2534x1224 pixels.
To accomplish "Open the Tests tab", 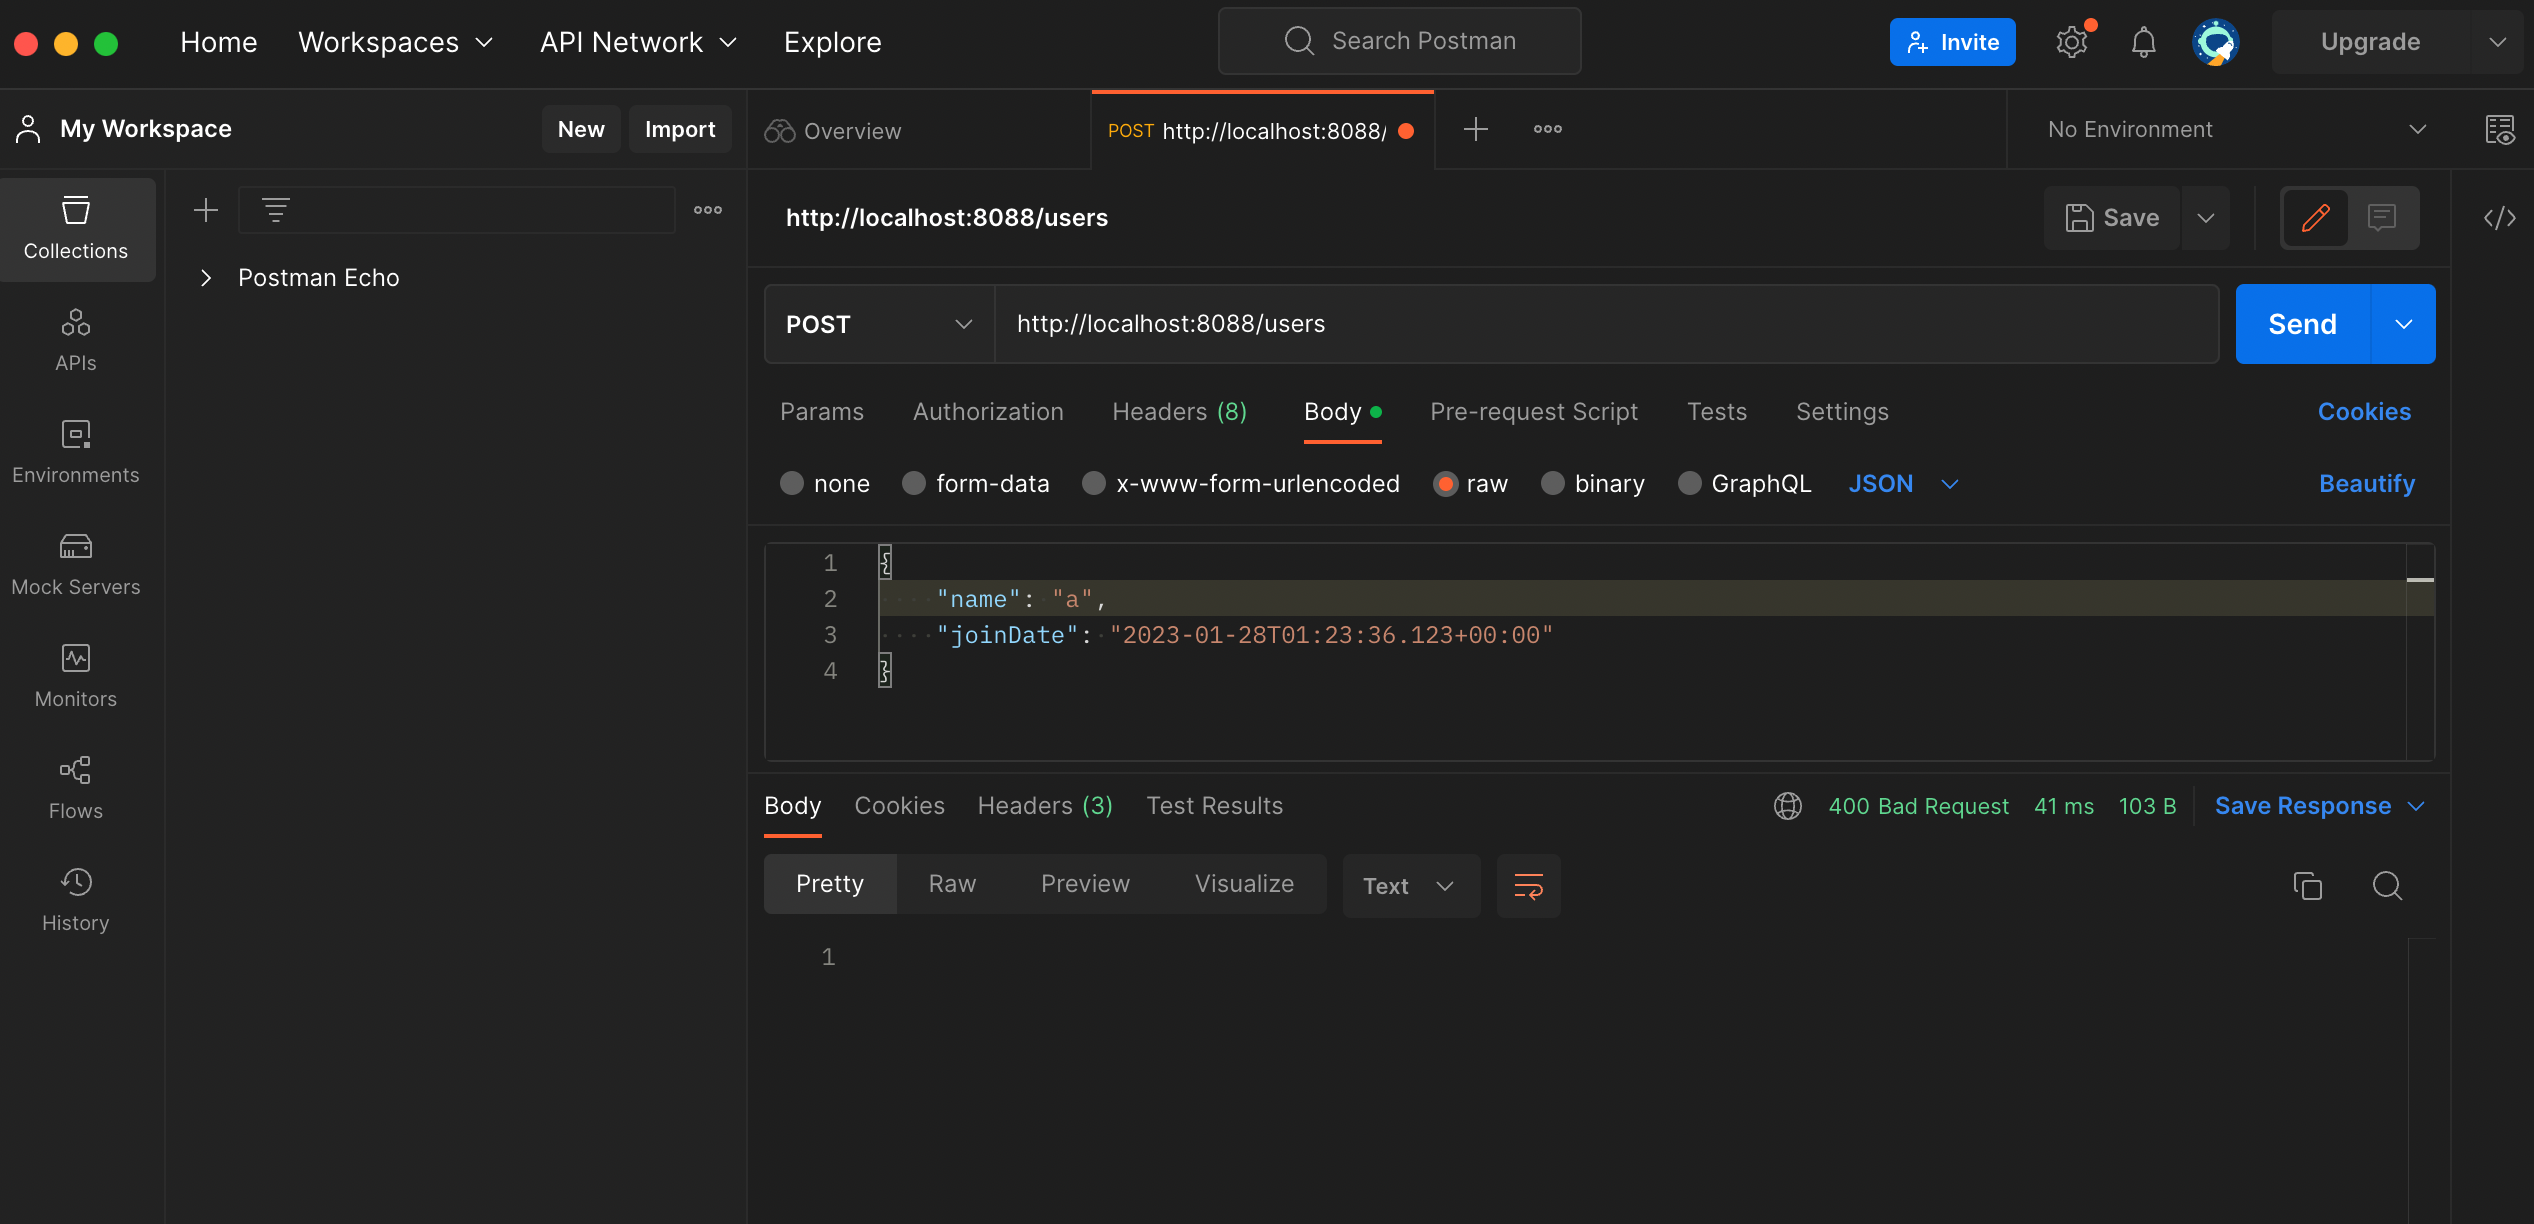I will pyautogui.click(x=1717, y=412).
